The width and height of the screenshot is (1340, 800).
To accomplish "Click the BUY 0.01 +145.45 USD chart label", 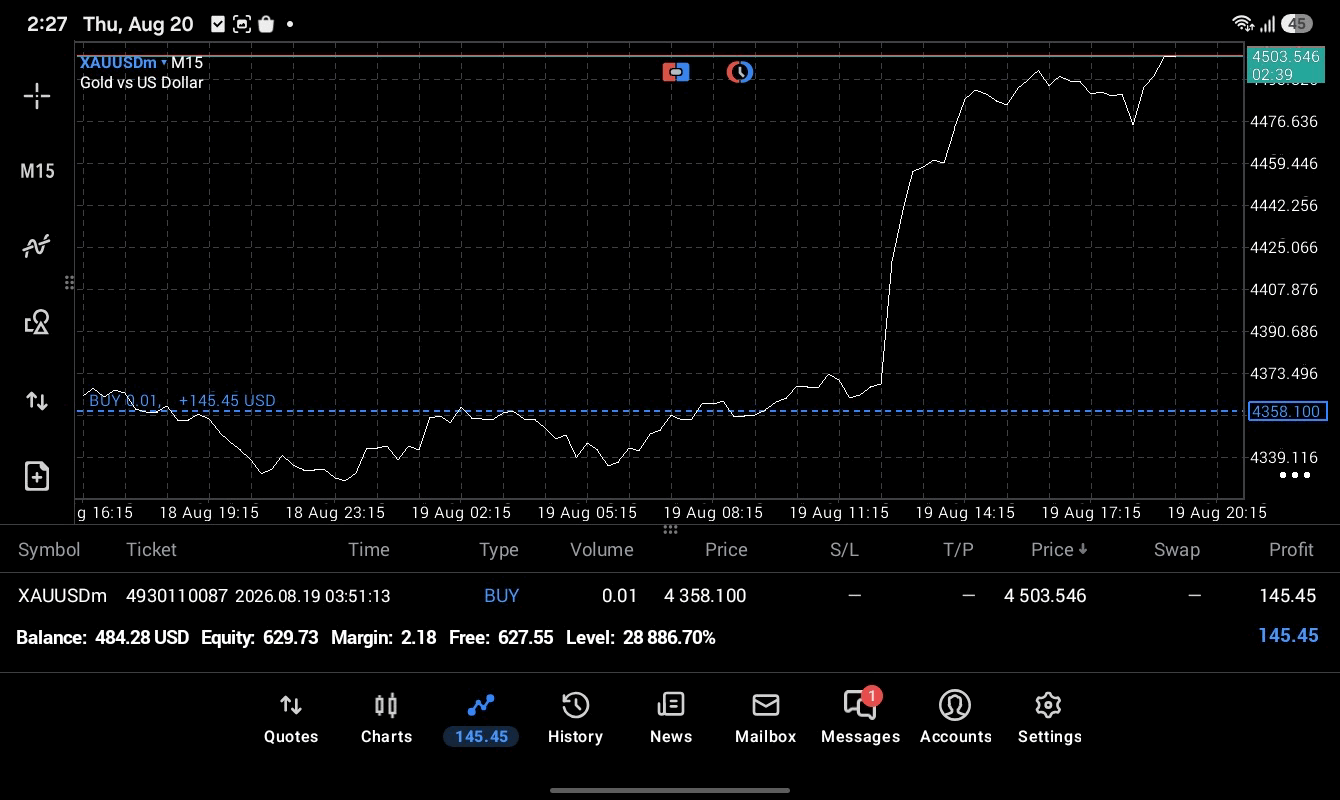I will click(x=182, y=401).
